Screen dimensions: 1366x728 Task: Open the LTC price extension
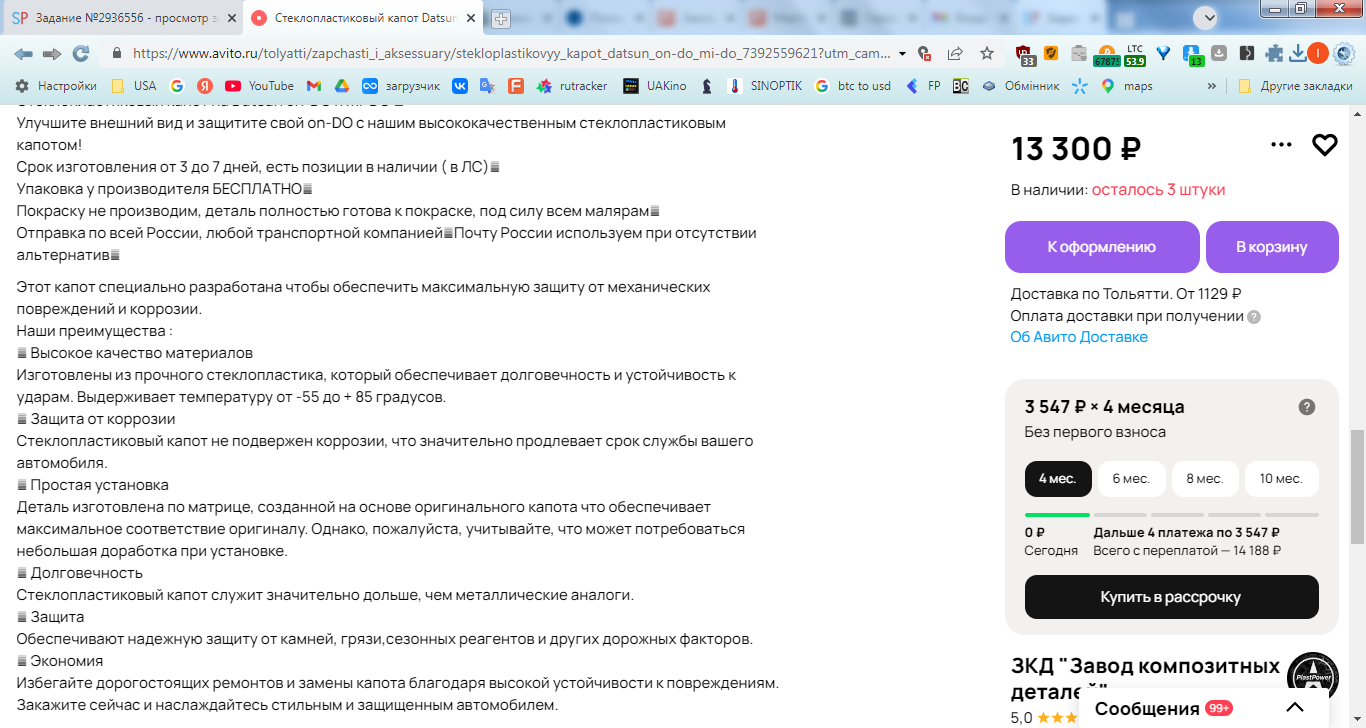(1134, 55)
